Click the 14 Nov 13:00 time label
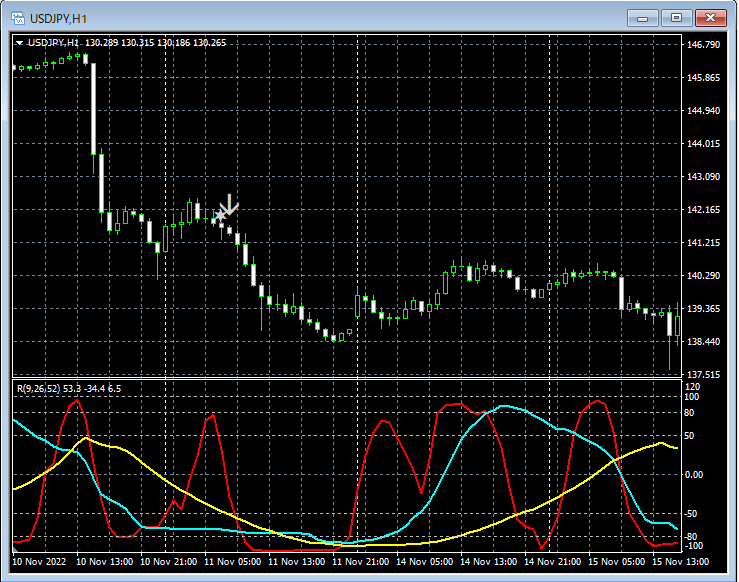 (488, 562)
